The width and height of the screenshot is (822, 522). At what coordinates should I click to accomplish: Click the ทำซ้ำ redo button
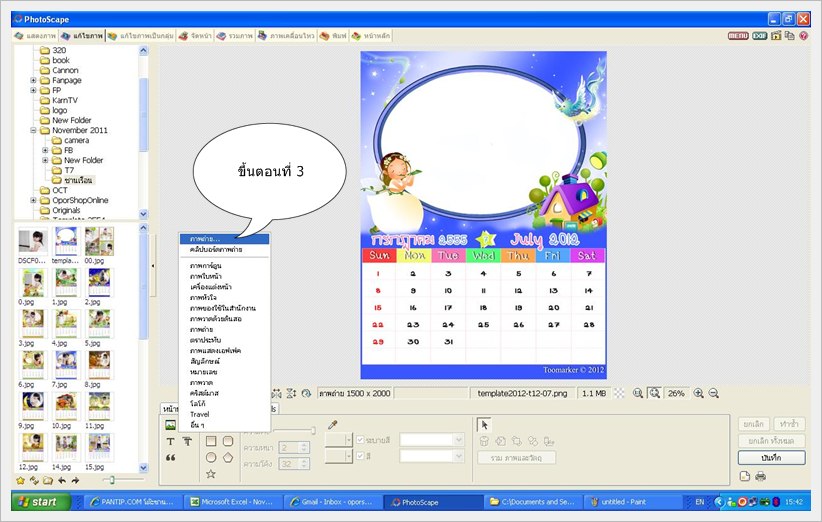[x=788, y=424]
